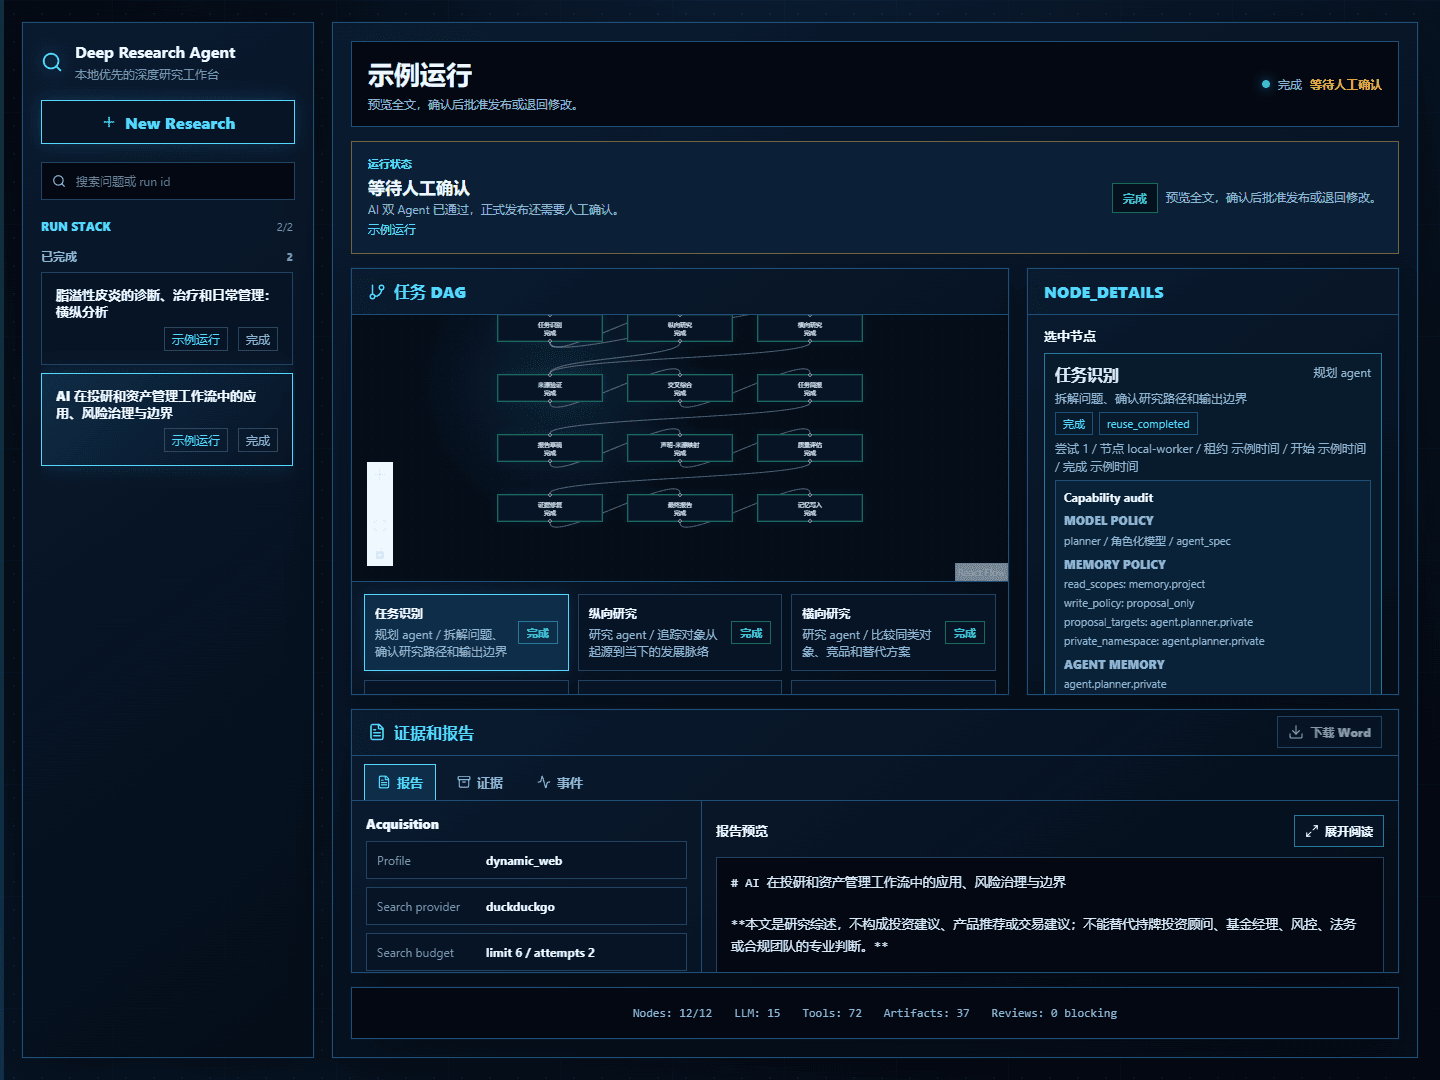Click the Search provider duckduckgo row
This screenshot has height=1080, width=1440.
pyautogui.click(x=526, y=906)
